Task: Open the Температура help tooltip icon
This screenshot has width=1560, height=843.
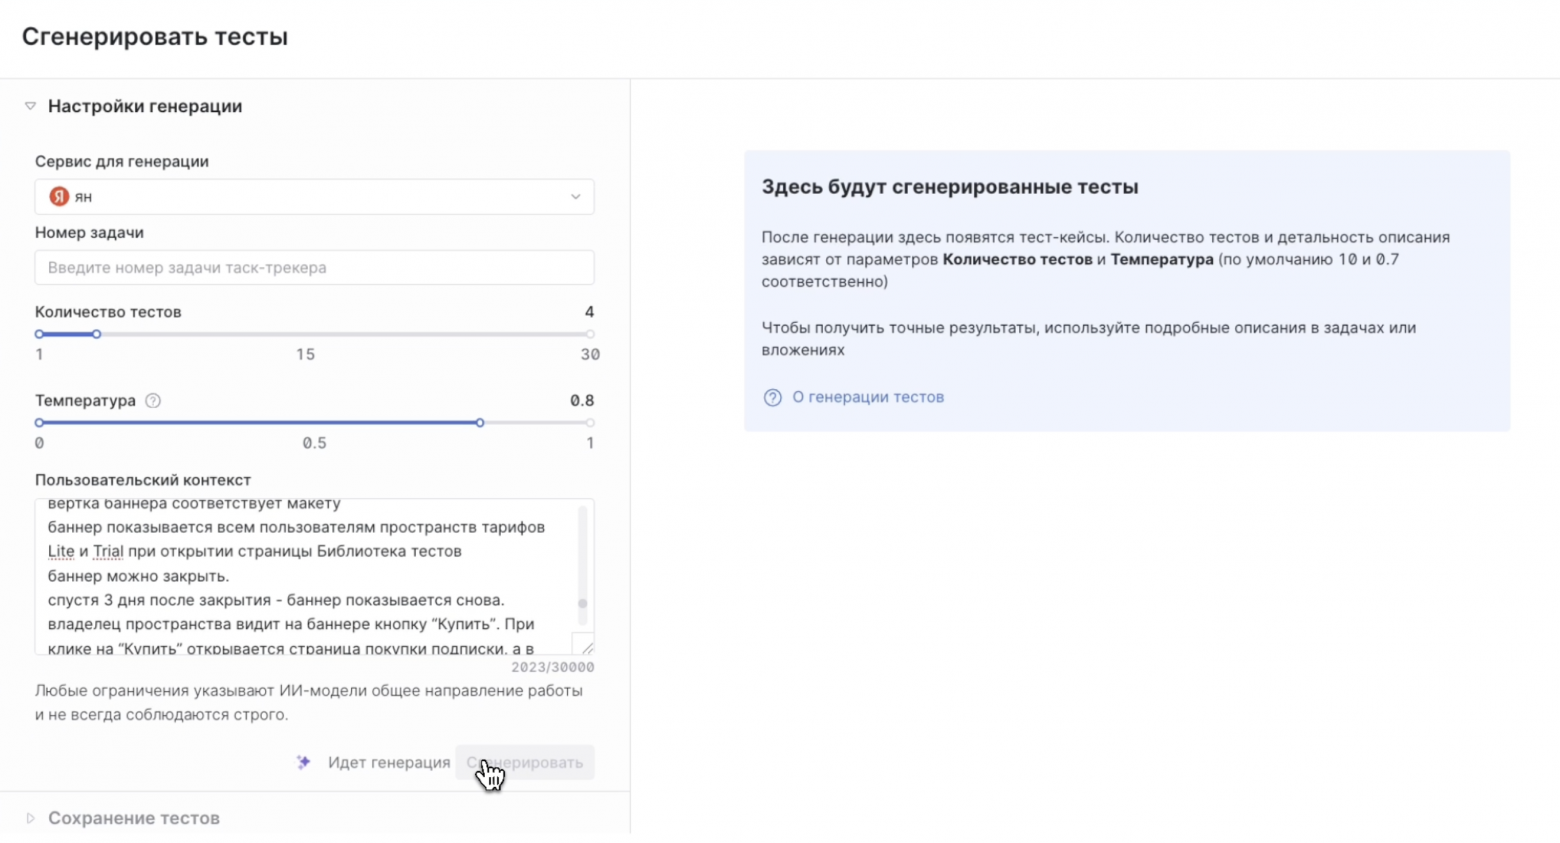Action: click(152, 401)
